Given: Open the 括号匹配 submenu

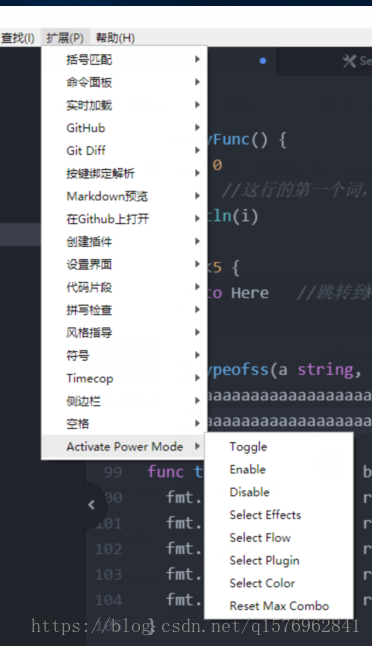Looking at the screenshot, I should pyautogui.click(x=124, y=60).
